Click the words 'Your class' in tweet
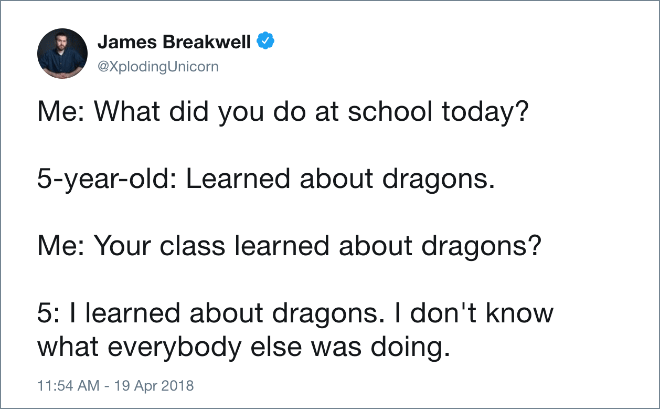Screen dimensions: 660x409 [159, 246]
